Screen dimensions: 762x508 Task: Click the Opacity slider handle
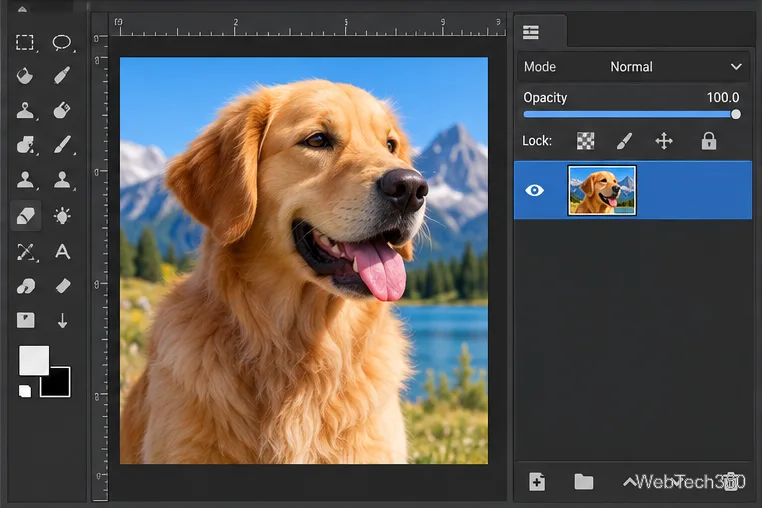click(x=736, y=114)
